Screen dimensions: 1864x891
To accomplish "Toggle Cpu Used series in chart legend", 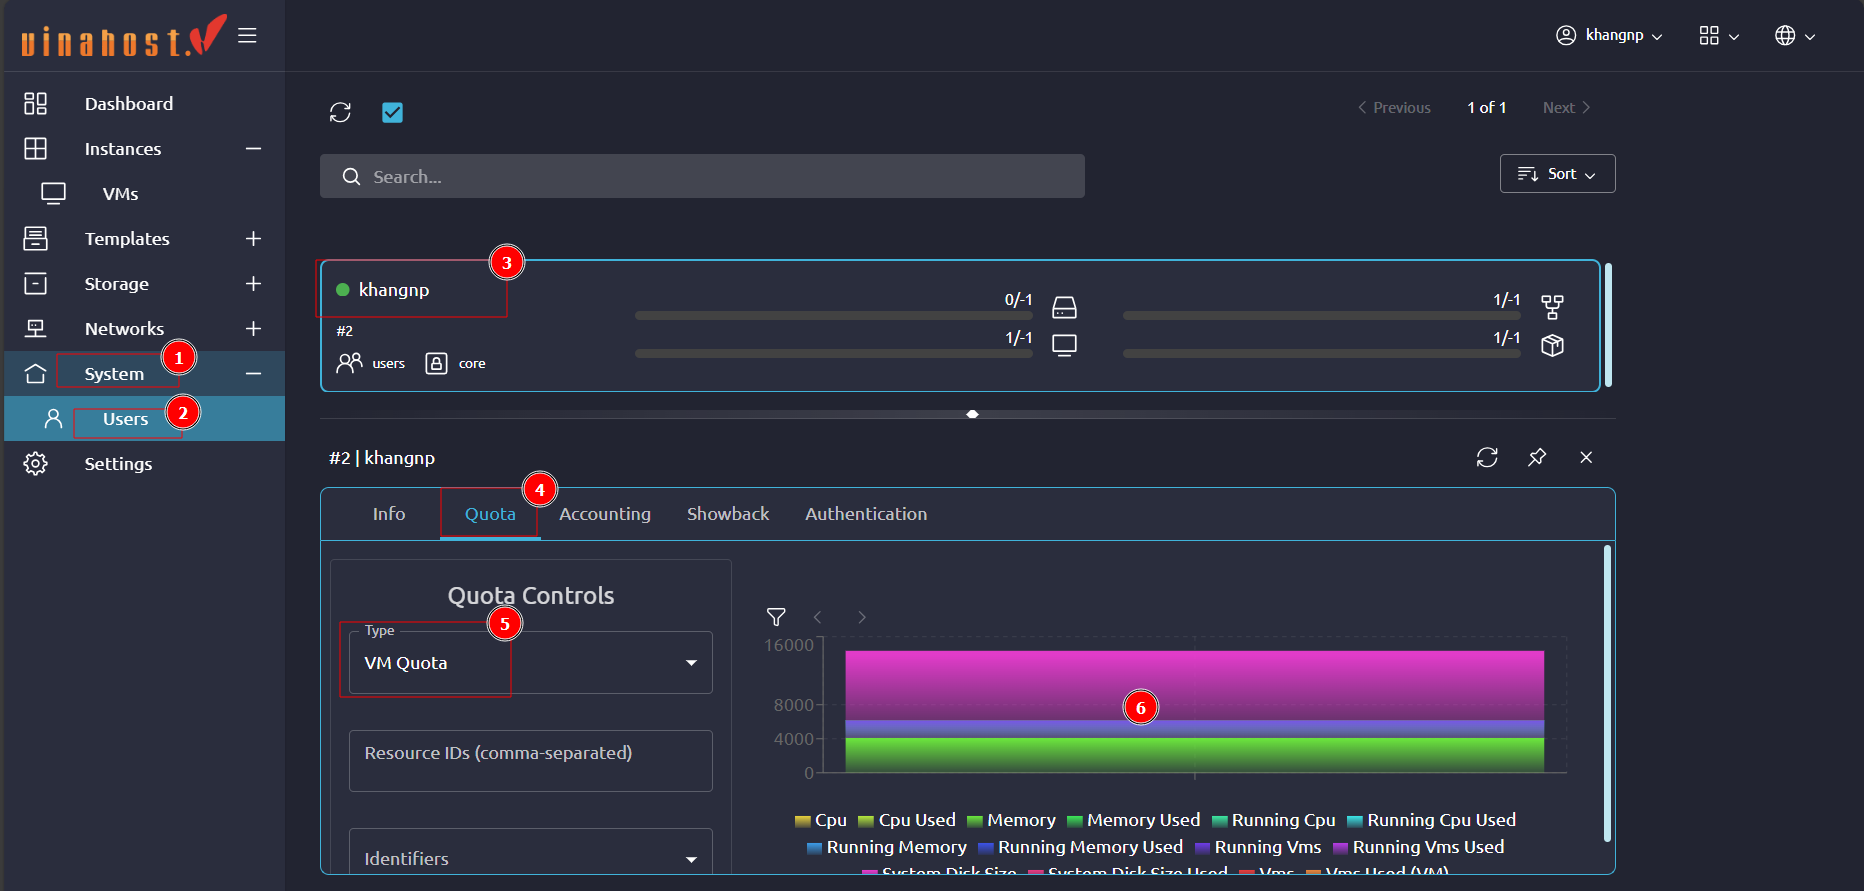I will coord(907,820).
